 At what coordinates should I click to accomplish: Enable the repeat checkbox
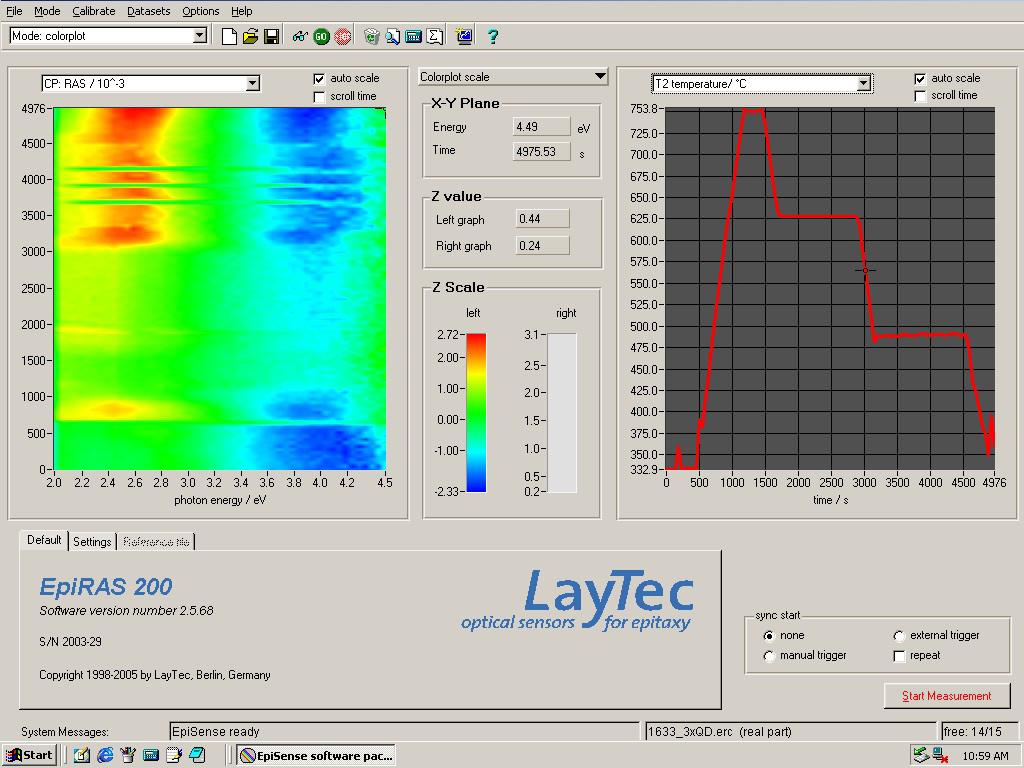pyautogui.click(x=899, y=656)
